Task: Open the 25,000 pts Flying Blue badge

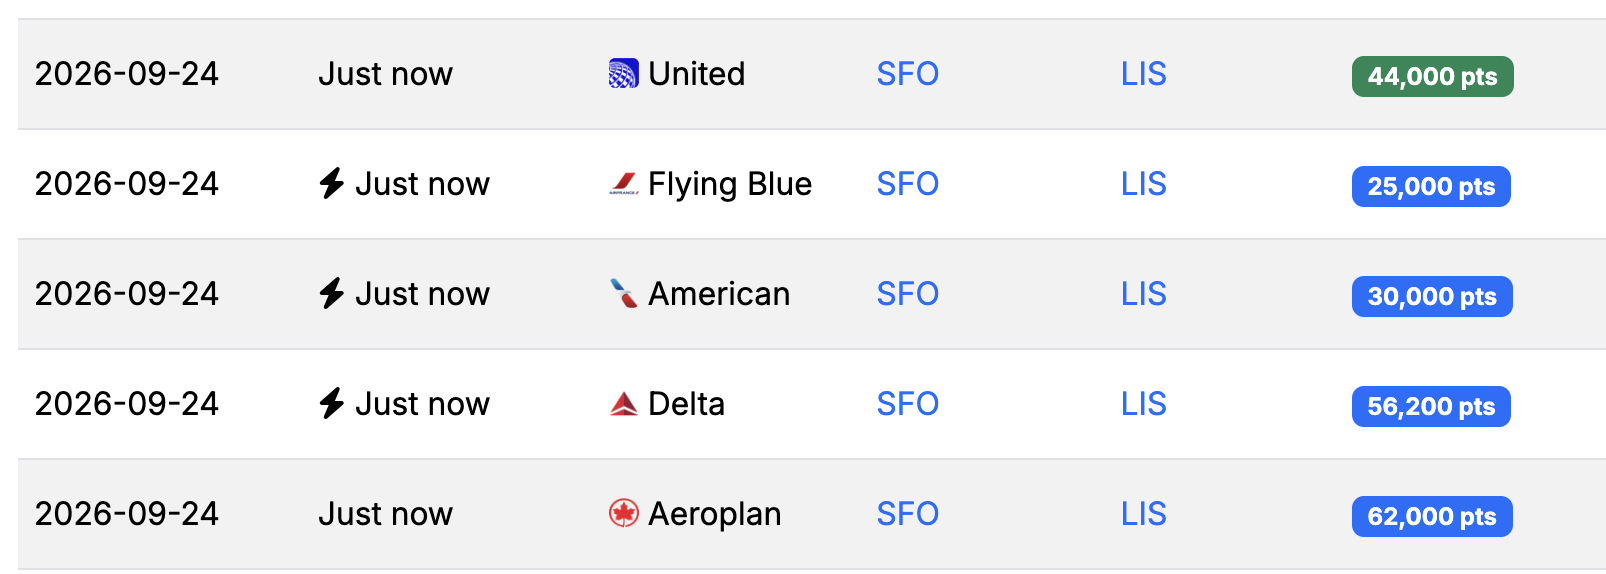Action: [1431, 187]
